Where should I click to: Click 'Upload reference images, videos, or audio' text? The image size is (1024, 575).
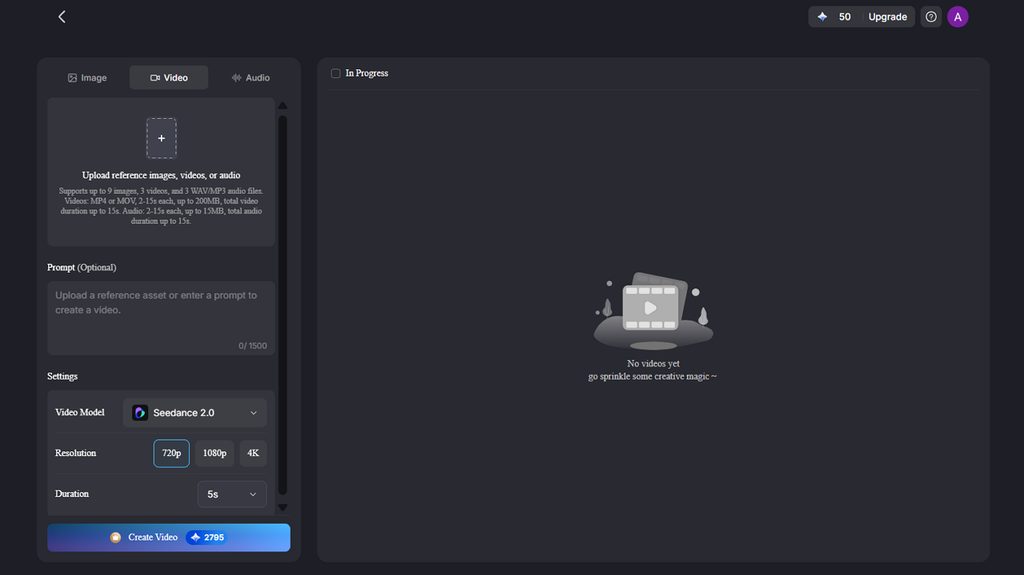coord(161,175)
